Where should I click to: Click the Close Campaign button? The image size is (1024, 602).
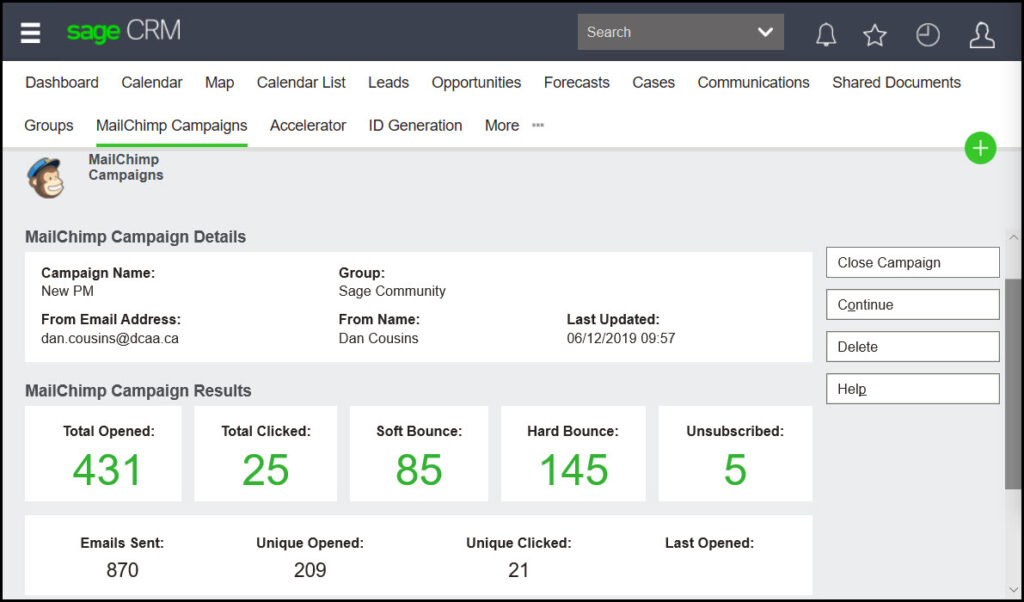(x=912, y=262)
